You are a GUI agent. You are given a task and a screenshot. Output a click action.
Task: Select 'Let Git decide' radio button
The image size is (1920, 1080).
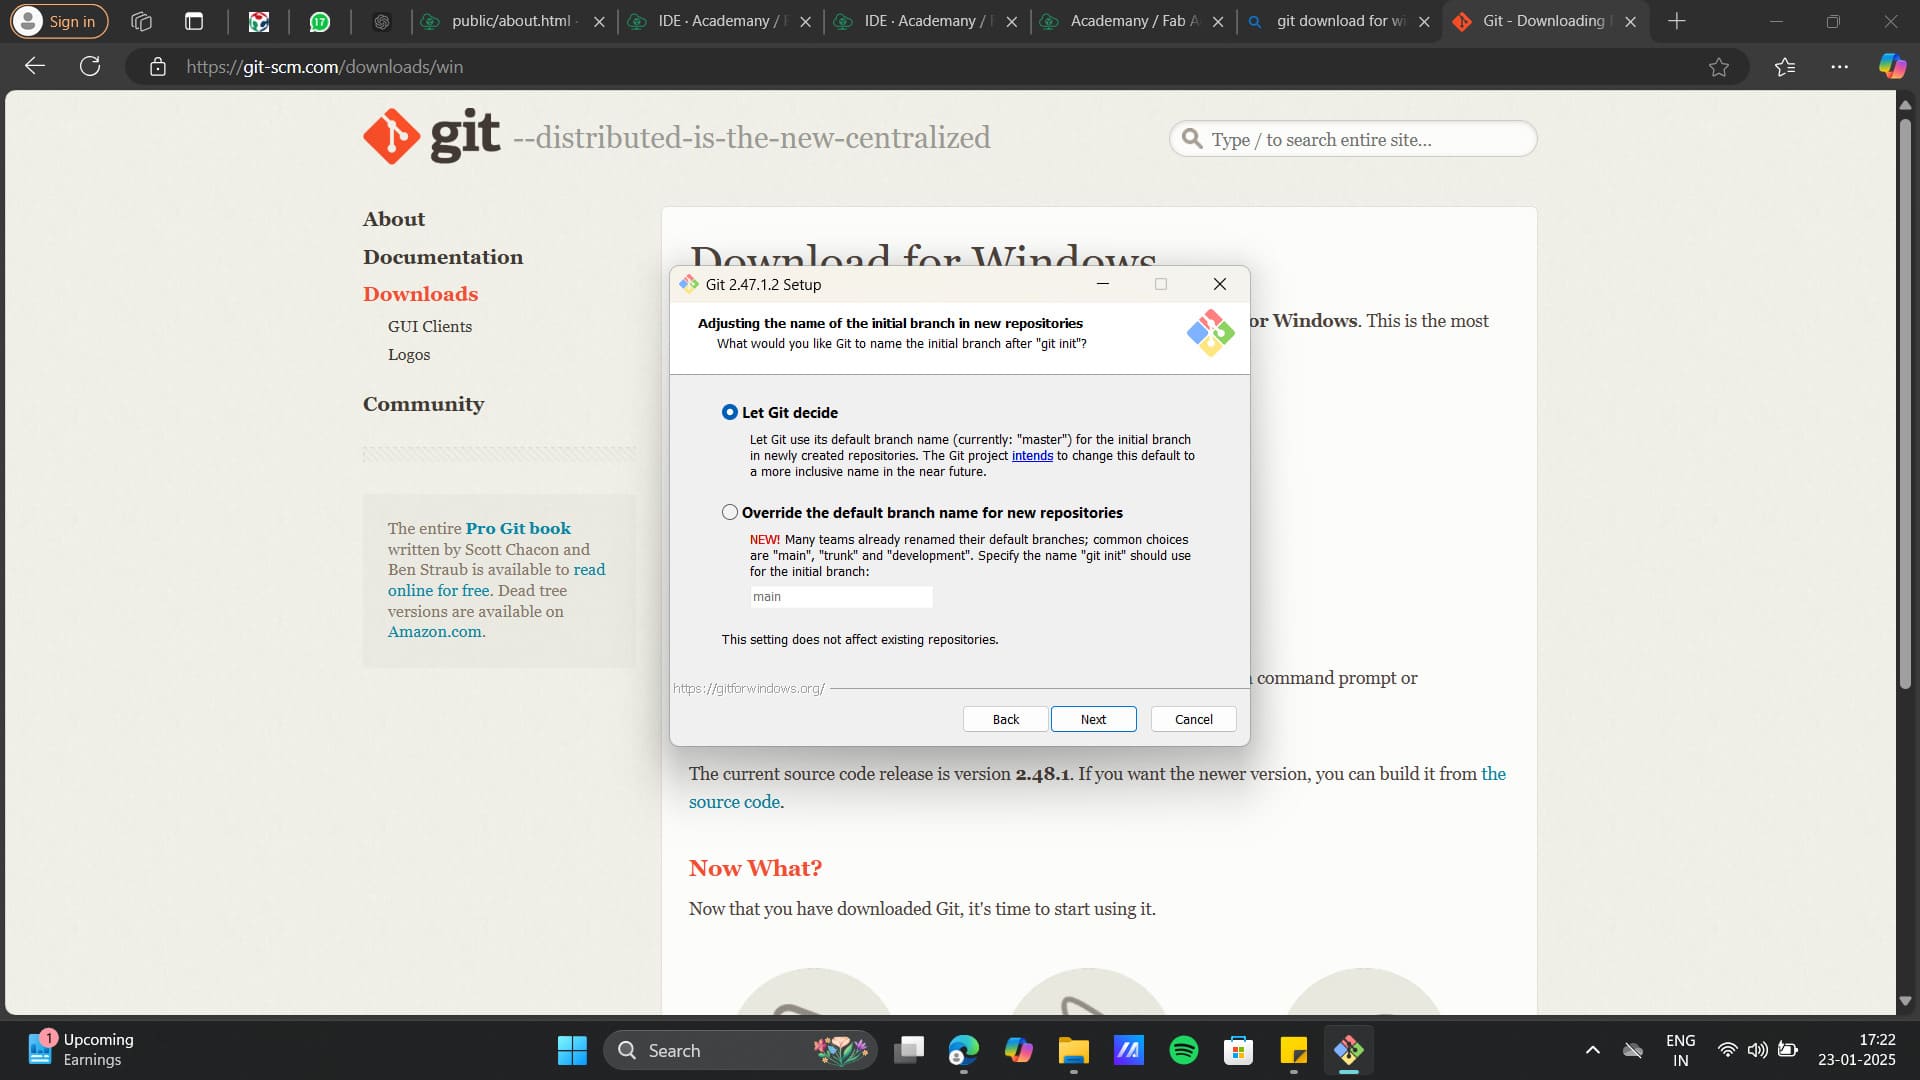tap(729, 411)
